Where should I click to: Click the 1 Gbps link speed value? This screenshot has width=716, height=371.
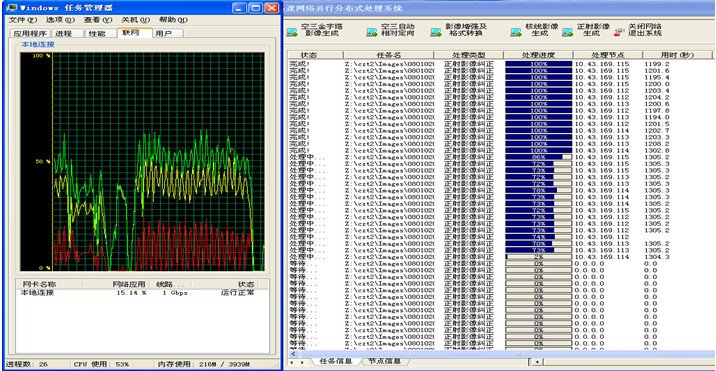click(175, 293)
